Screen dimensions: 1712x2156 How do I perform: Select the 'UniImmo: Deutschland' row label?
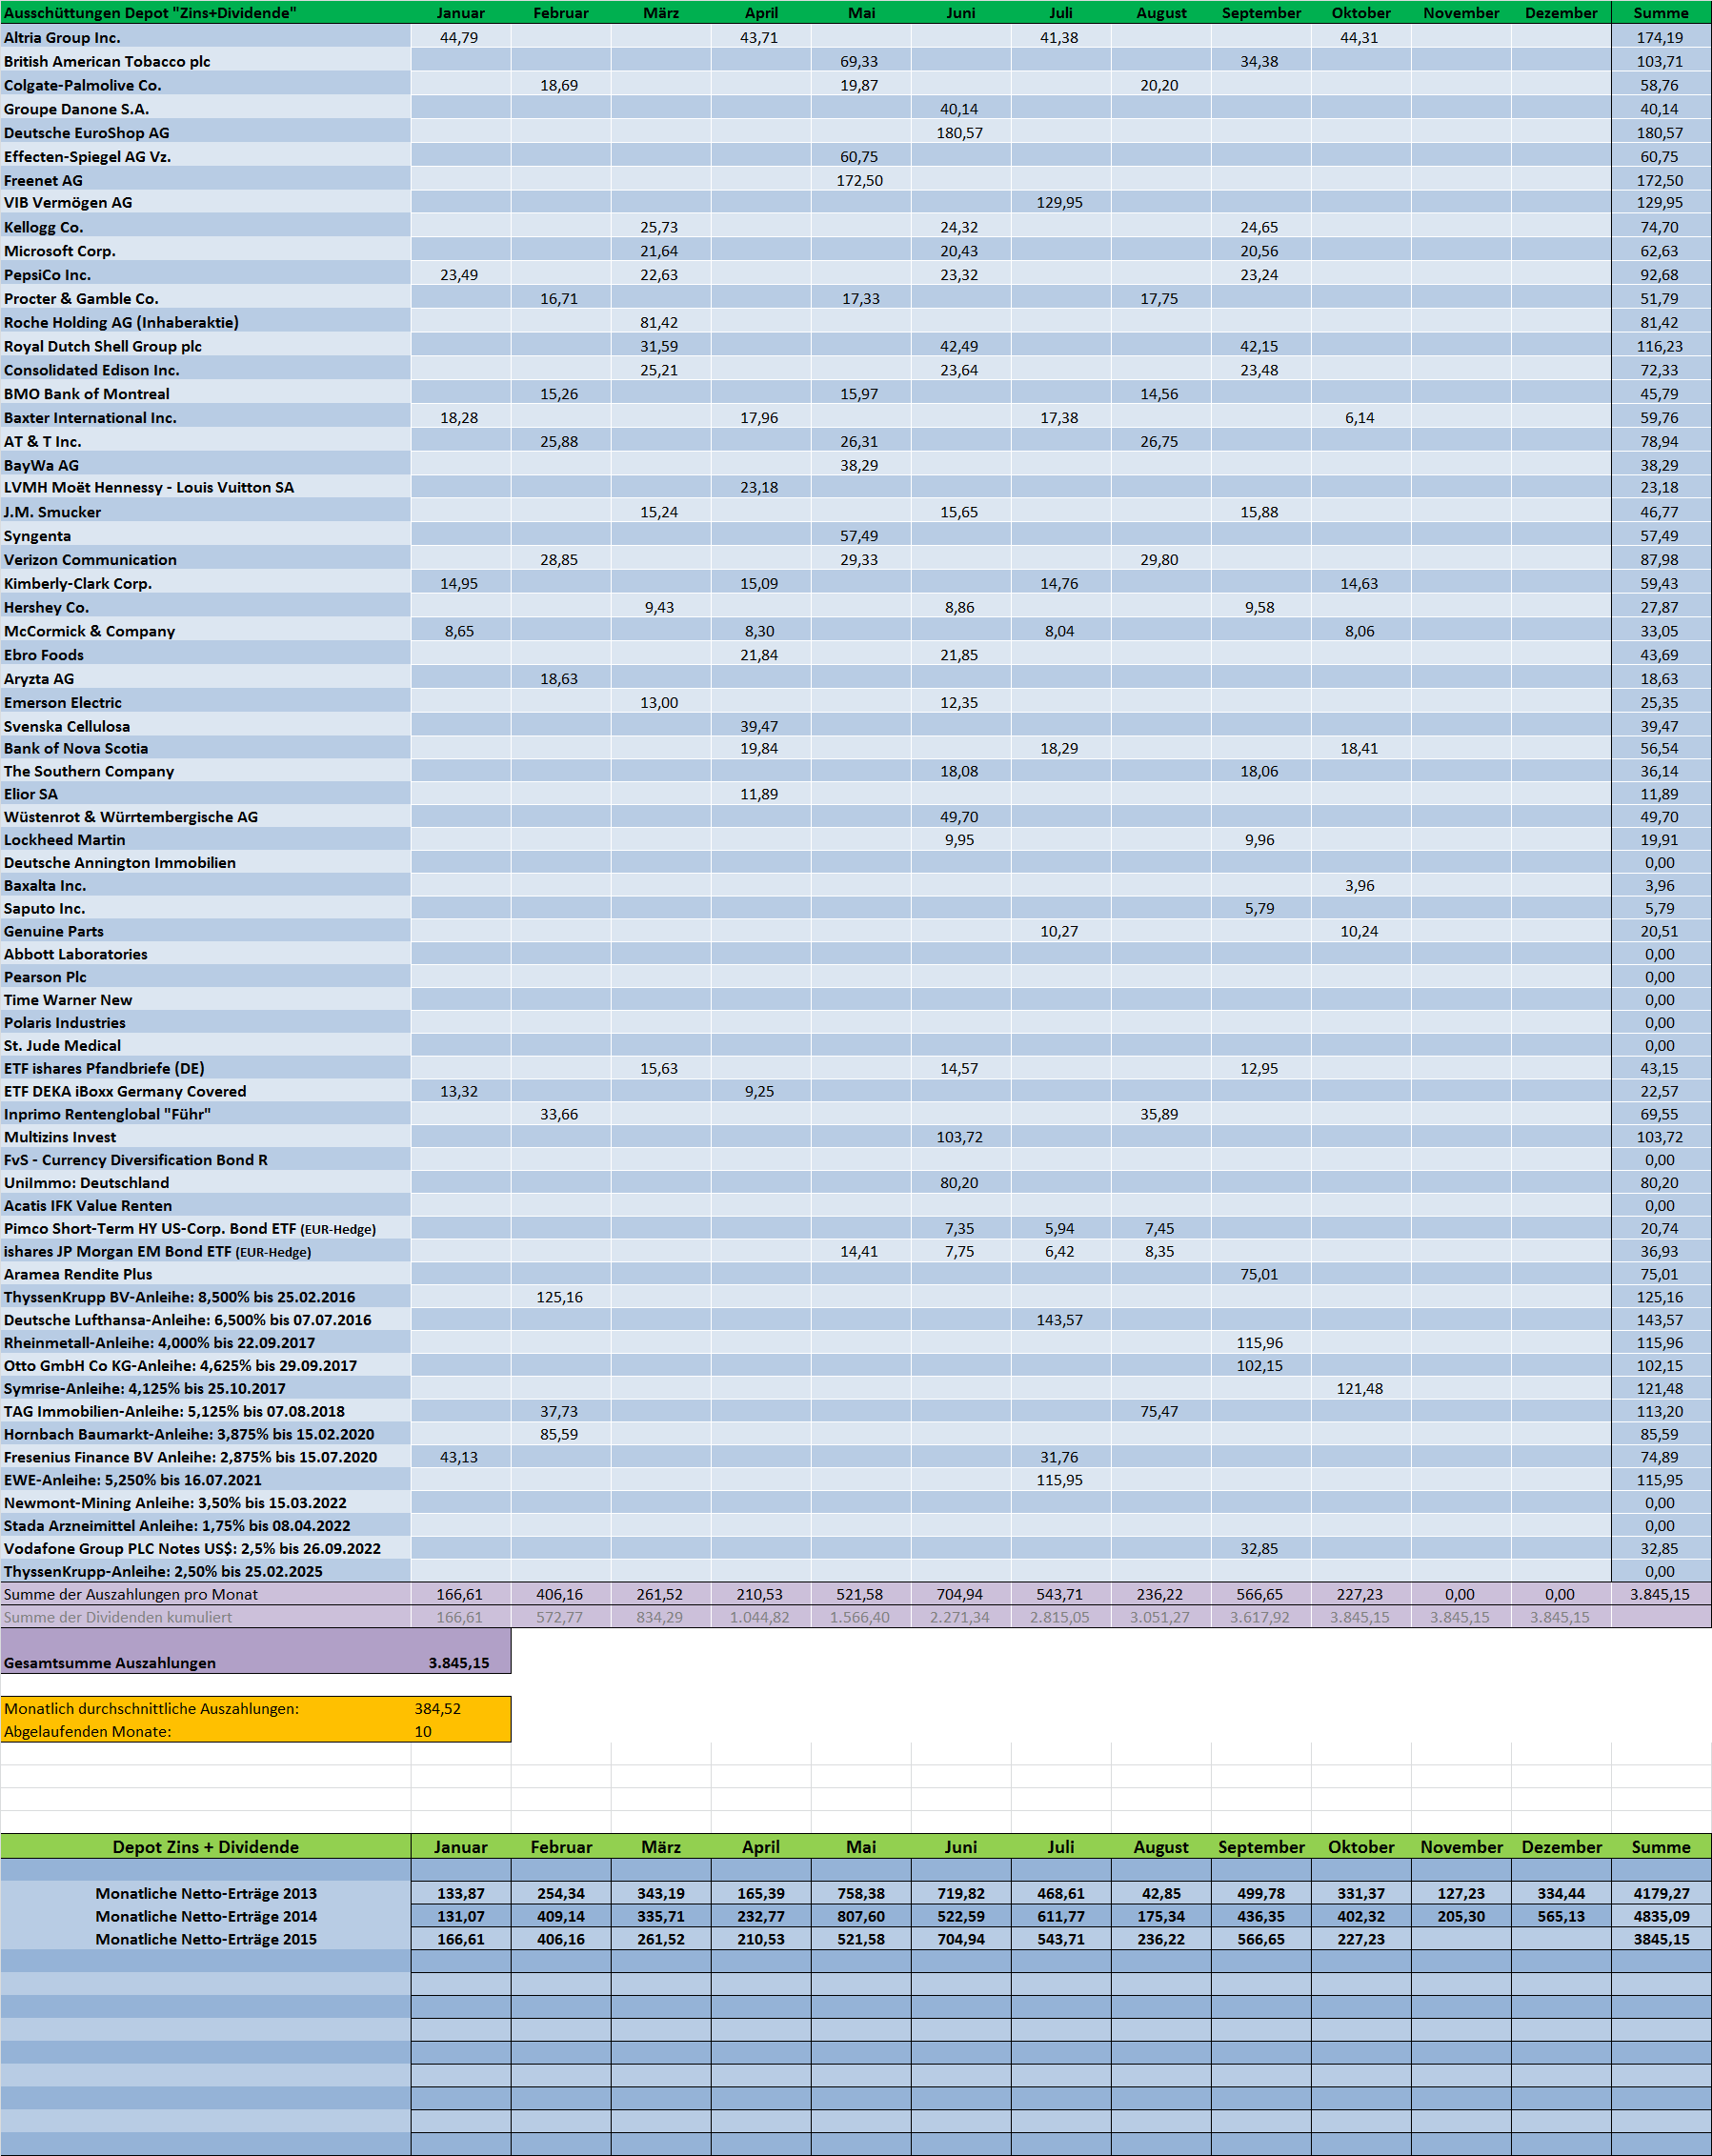[x=87, y=1183]
